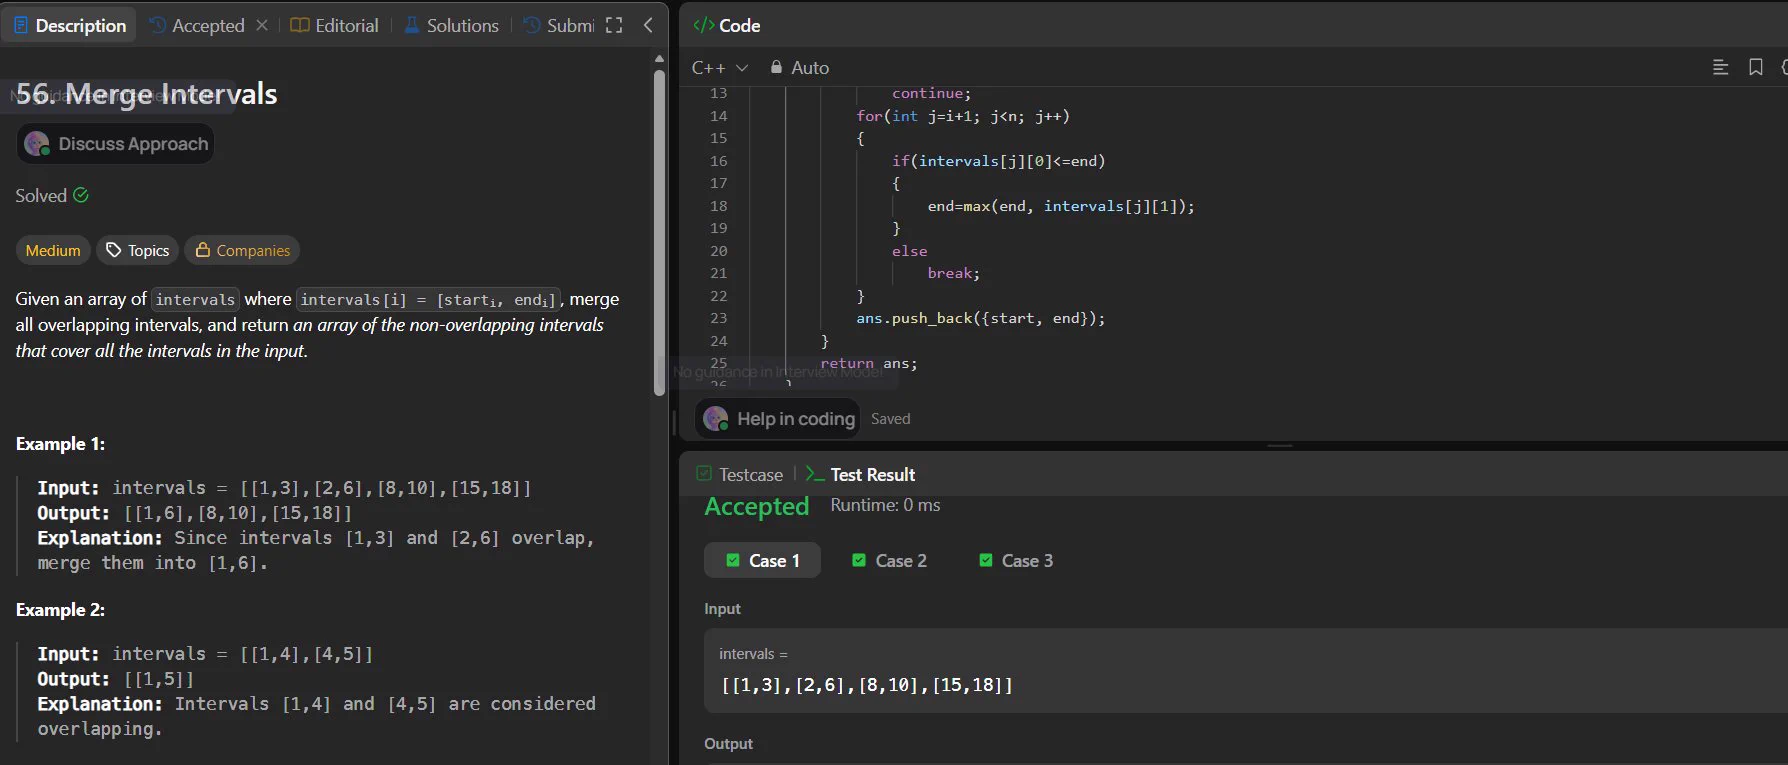
Task: Show the Topics tags
Action: click(138, 250)
